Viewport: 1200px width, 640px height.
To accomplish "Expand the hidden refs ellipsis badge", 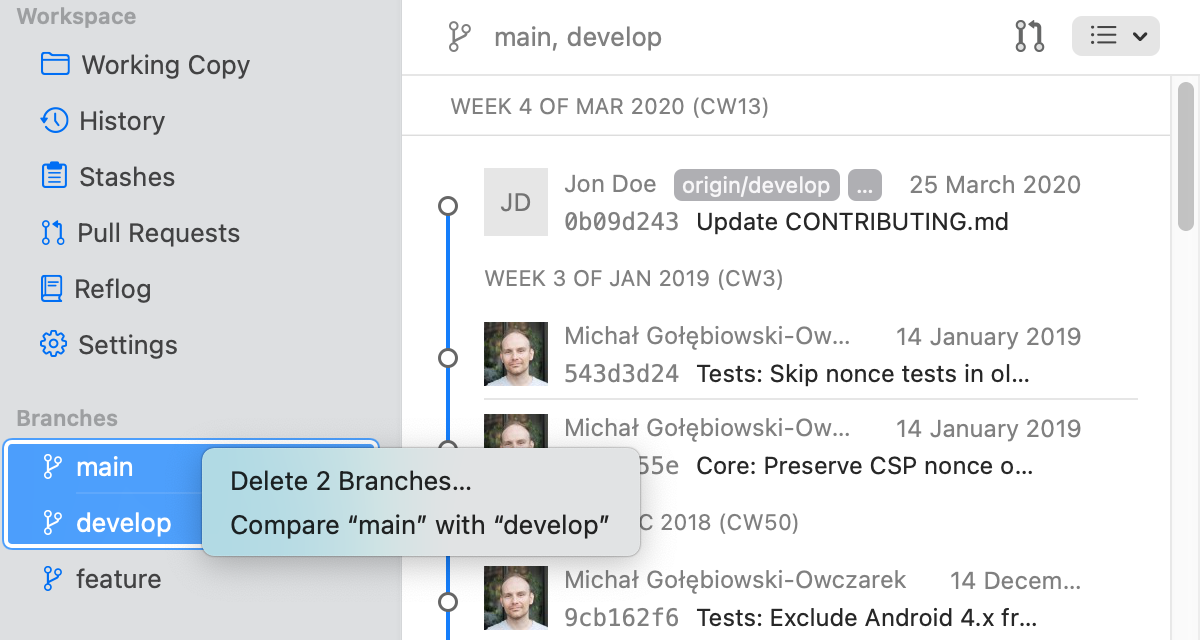I will [x=864, y=185].
